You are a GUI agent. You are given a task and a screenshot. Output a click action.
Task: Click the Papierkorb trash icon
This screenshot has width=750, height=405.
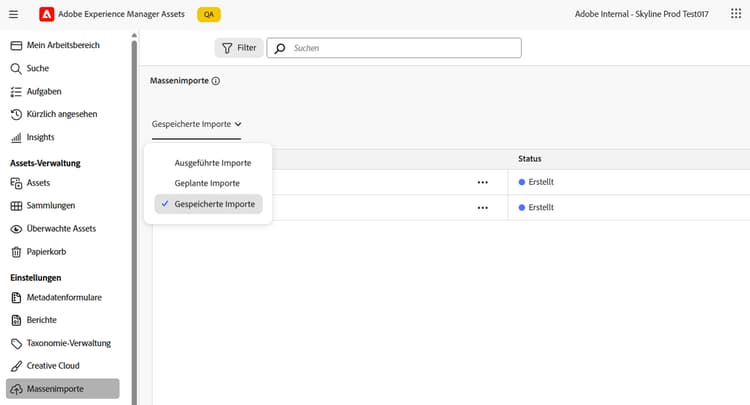(16, 252)
